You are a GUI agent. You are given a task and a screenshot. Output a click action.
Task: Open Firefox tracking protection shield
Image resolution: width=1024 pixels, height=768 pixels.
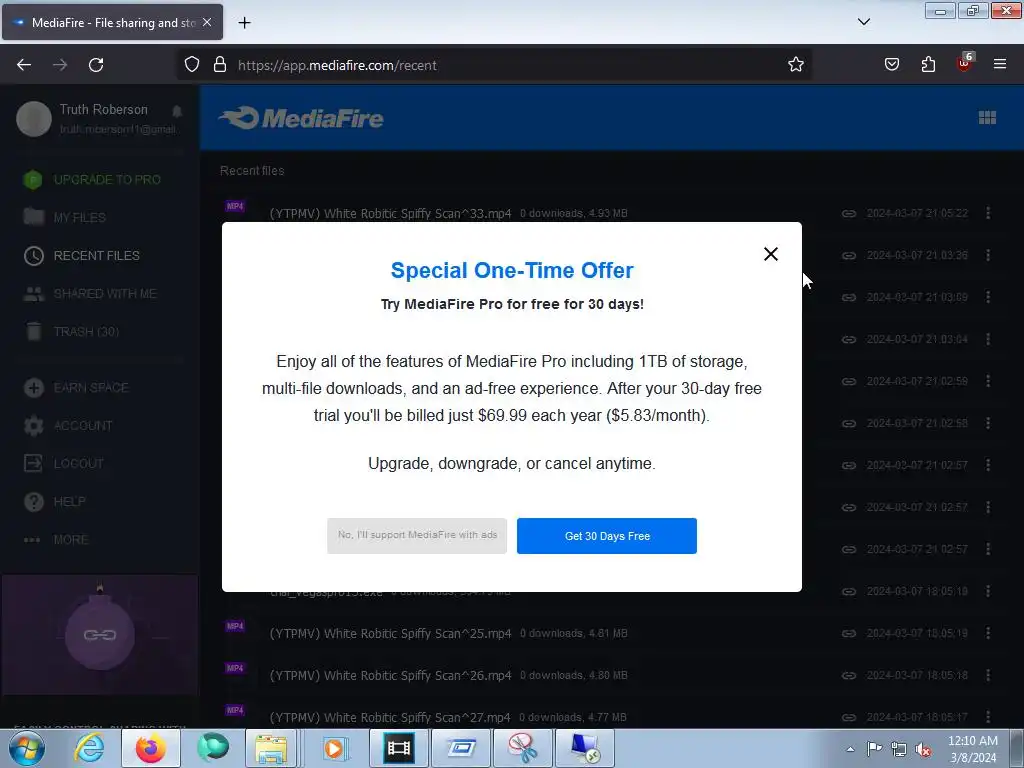coord(191,65)
